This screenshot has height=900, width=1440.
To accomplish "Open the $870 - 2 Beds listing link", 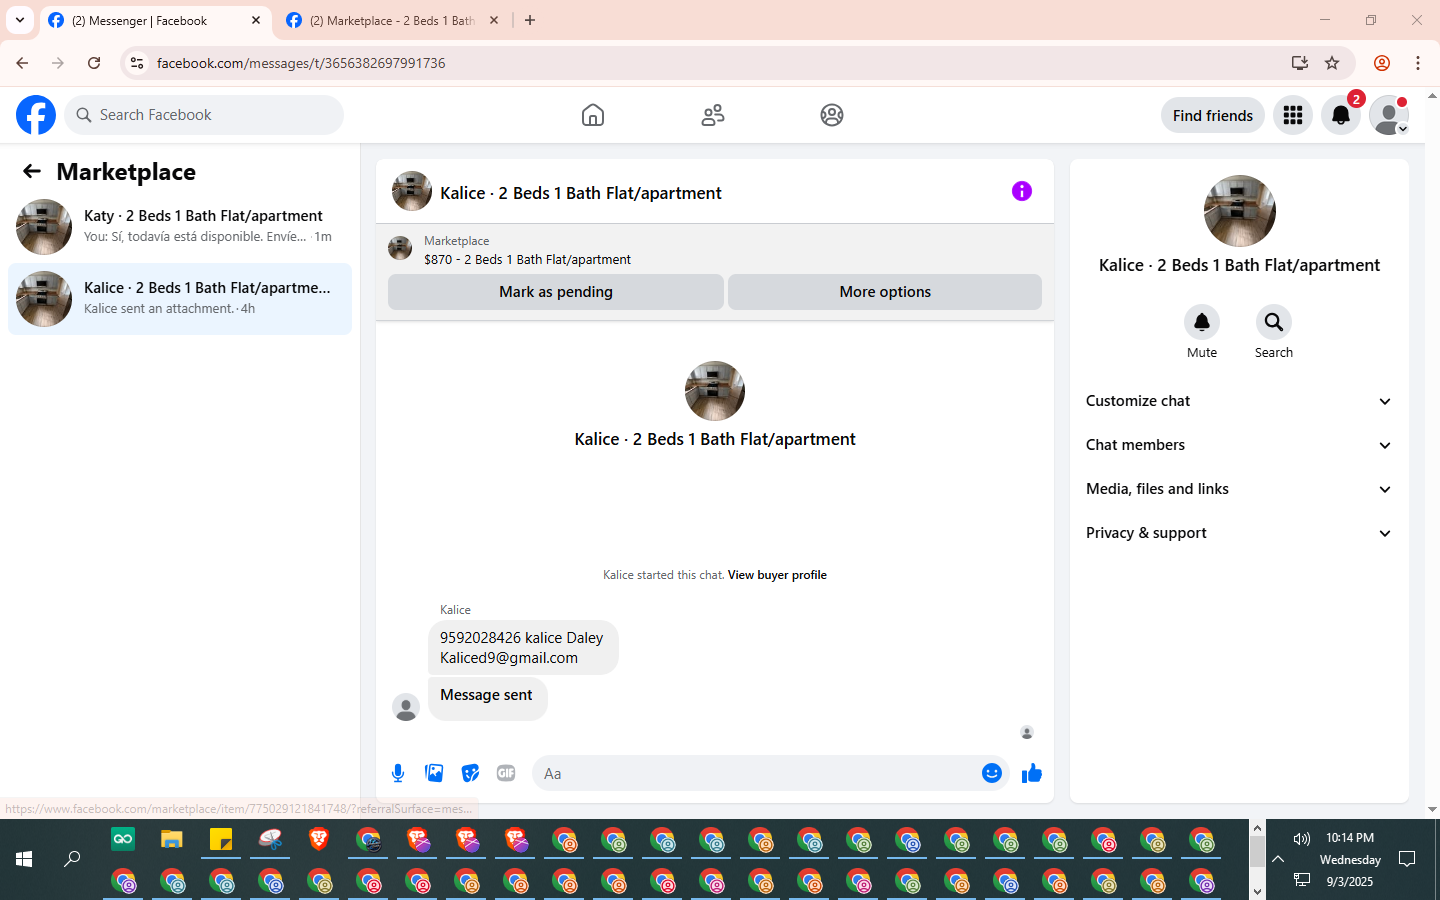I will click(x=527, y=260).
